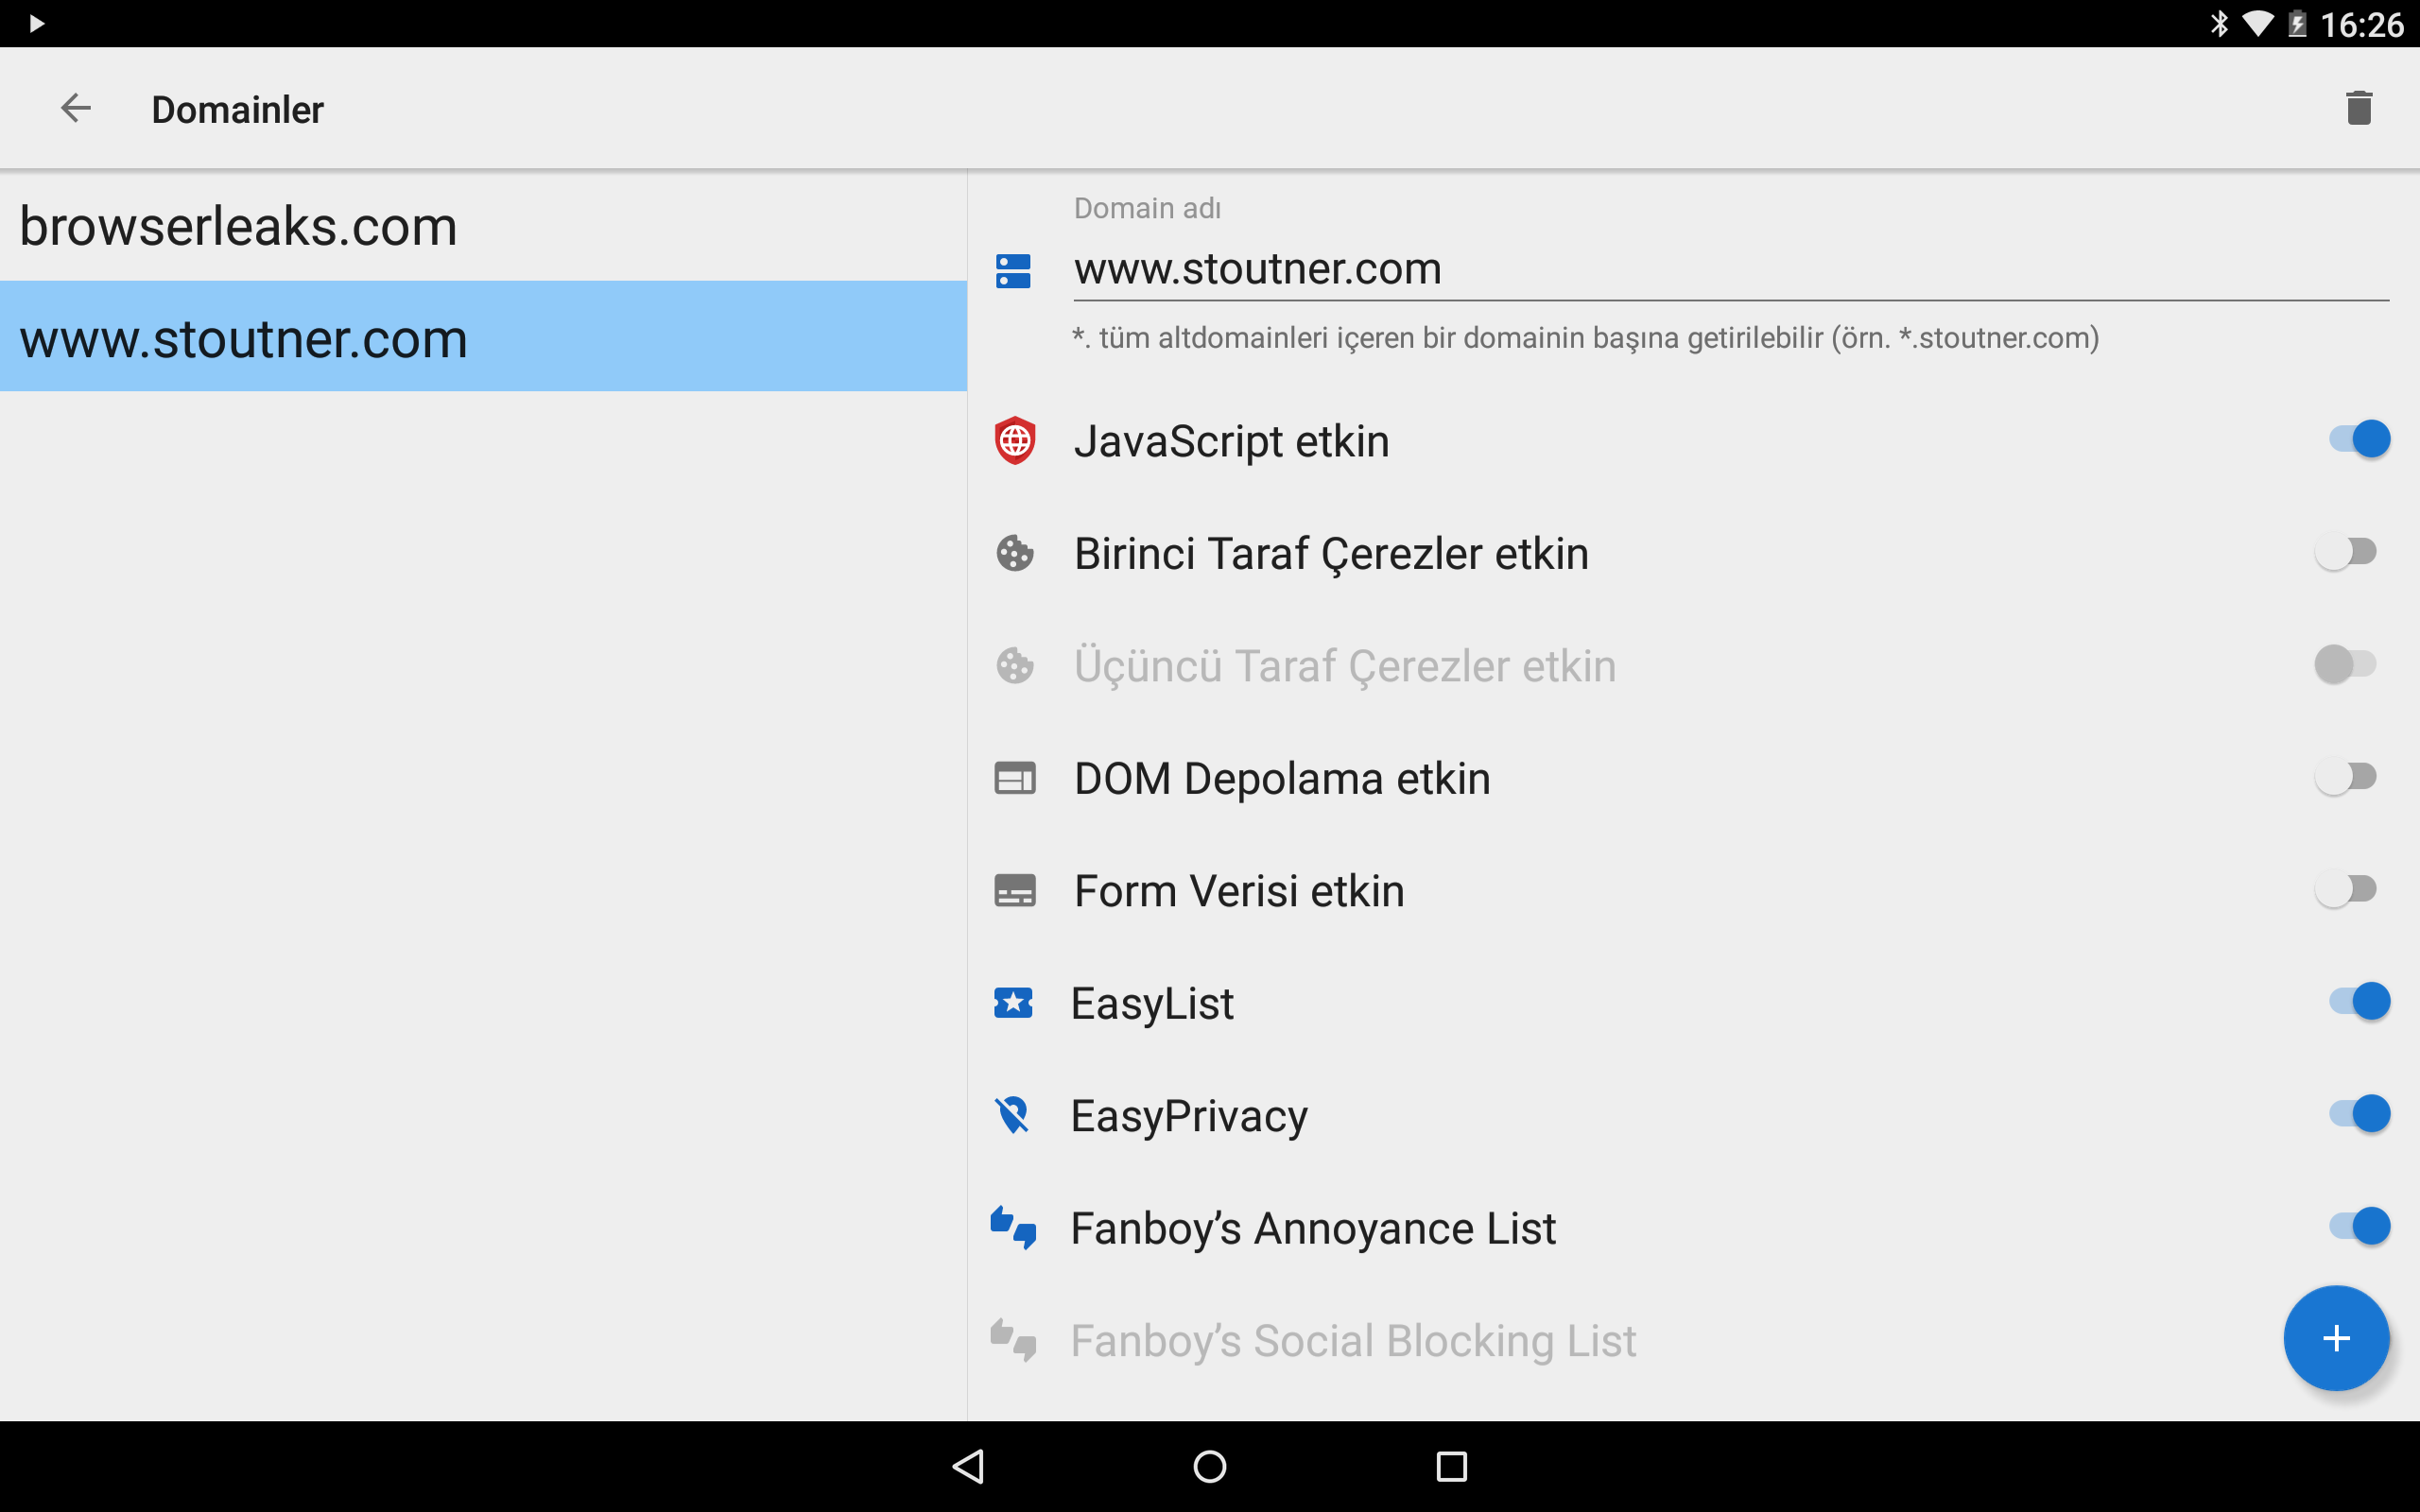Turn off the EasyPrivacy switch

click(2358, 1113)
